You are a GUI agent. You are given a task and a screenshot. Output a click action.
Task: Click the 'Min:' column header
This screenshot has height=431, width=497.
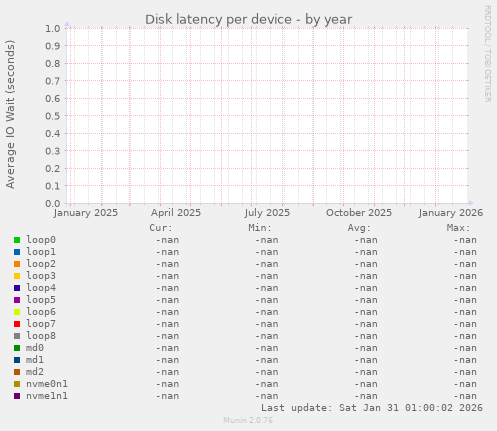260,228
